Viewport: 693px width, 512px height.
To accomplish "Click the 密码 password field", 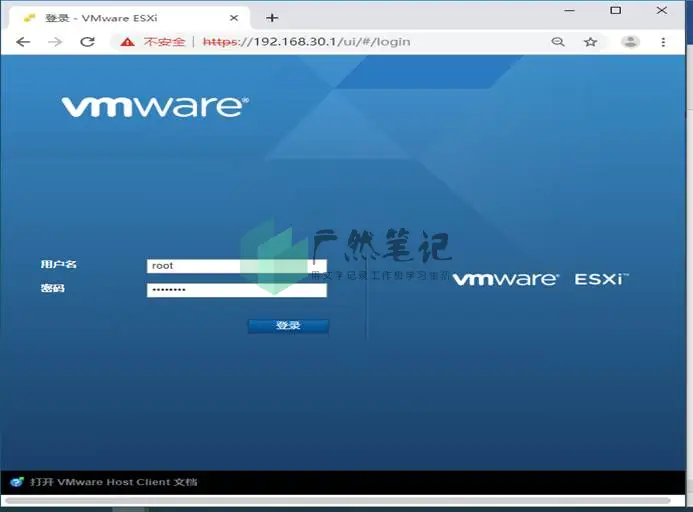I will [237, 290].
